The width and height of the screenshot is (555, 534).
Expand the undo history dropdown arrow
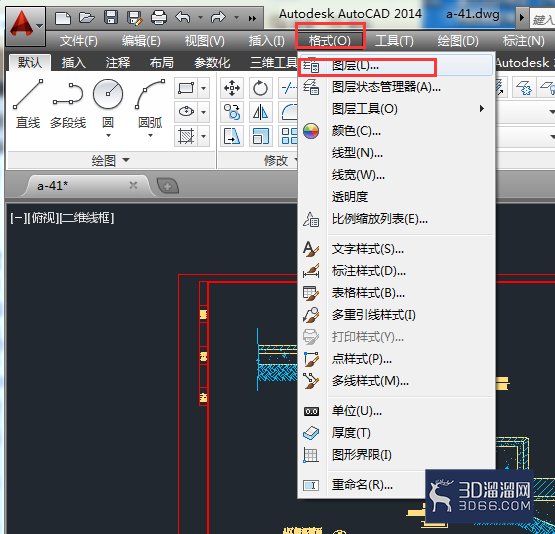(x=200, y=17)
